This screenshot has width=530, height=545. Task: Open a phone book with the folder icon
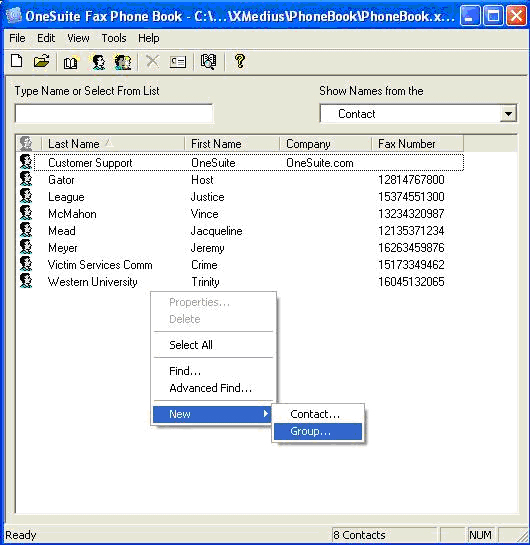point(41,62)
